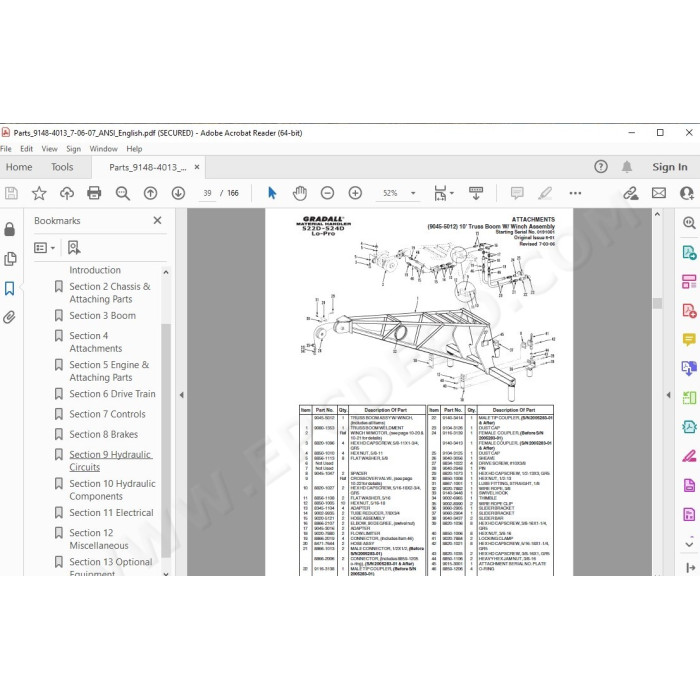Collapse the right tools pane
The height and width of the screenshot is (700, 700).
[690, 568]
